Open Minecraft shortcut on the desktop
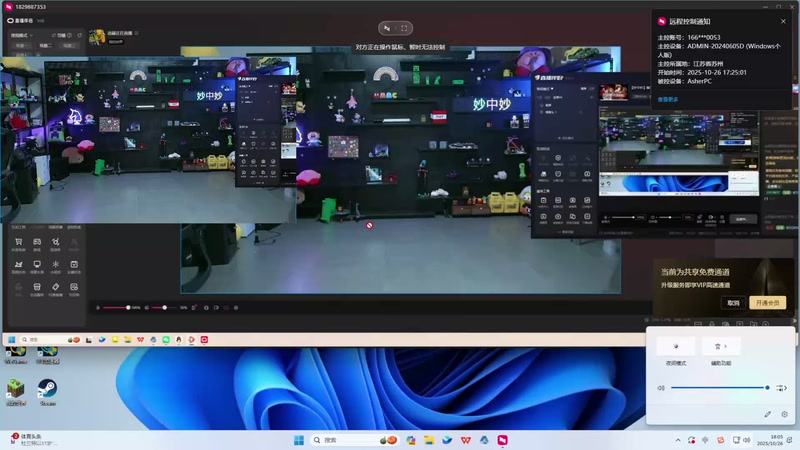The image size is (800, 450). [x=16, y=392]
